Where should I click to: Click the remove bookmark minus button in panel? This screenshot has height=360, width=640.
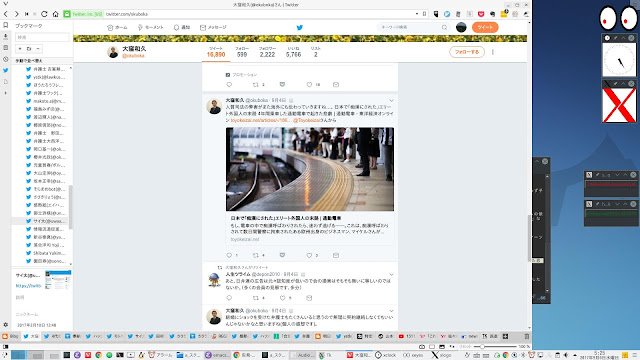pos(38,49)
